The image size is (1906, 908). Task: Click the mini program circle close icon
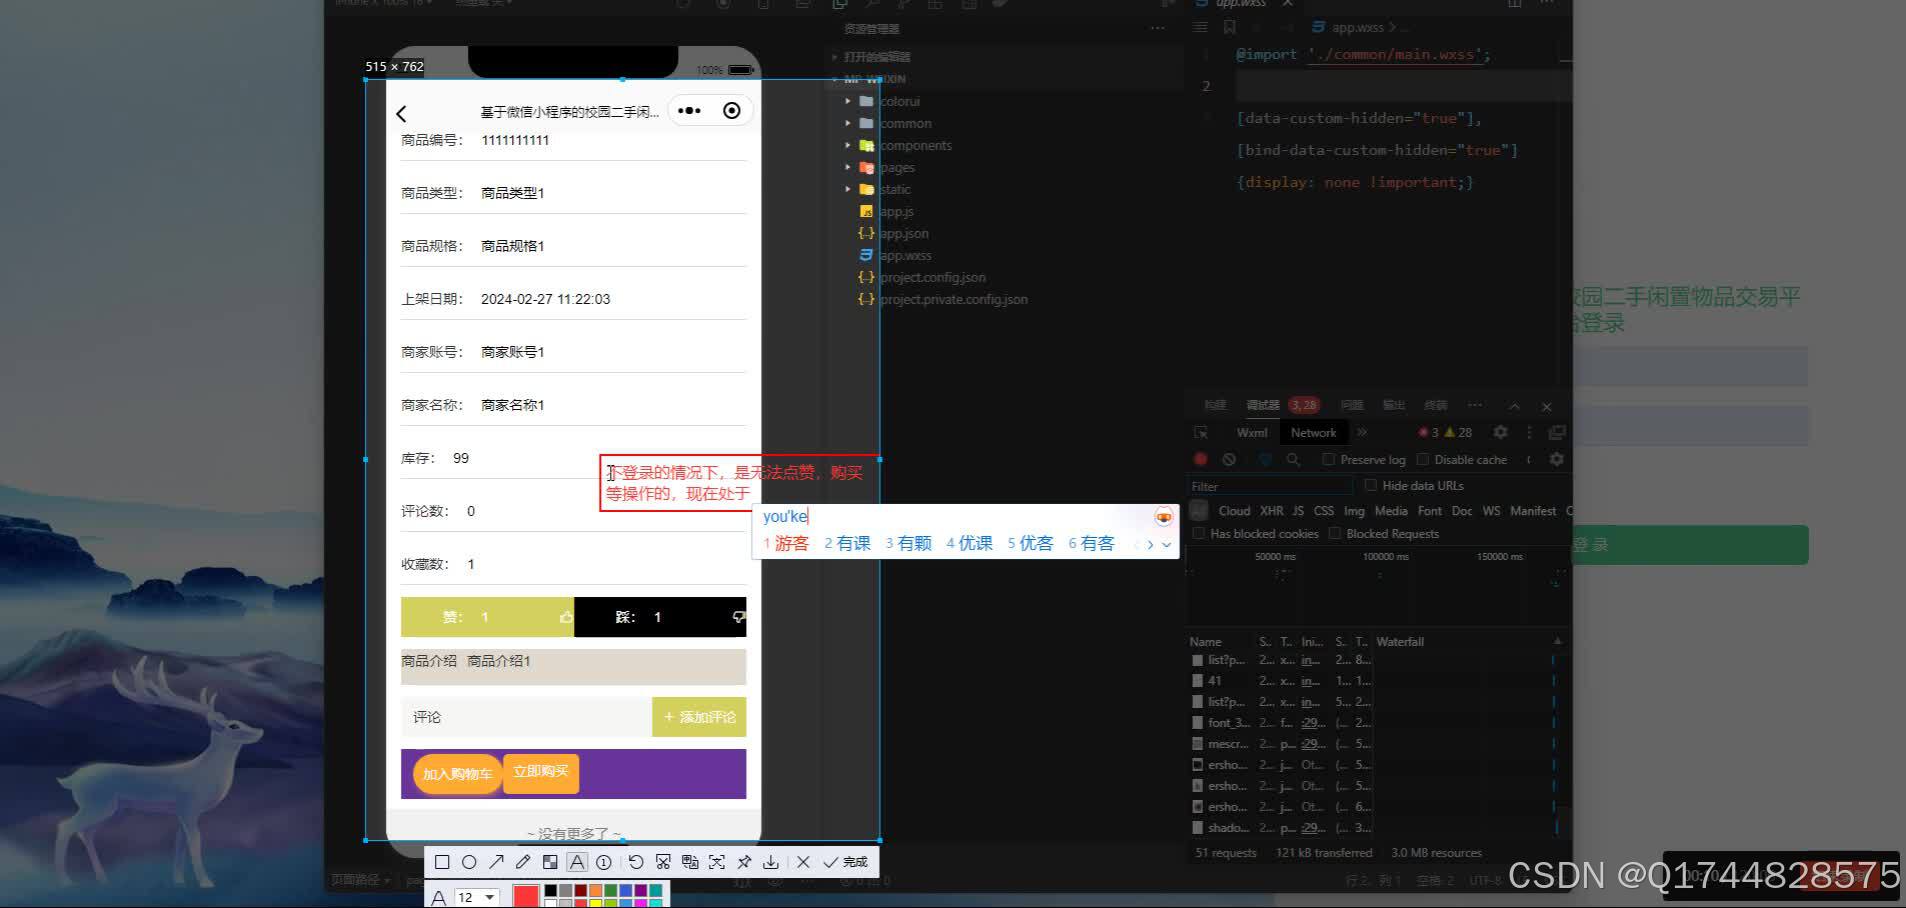click(x=732, y=111)
